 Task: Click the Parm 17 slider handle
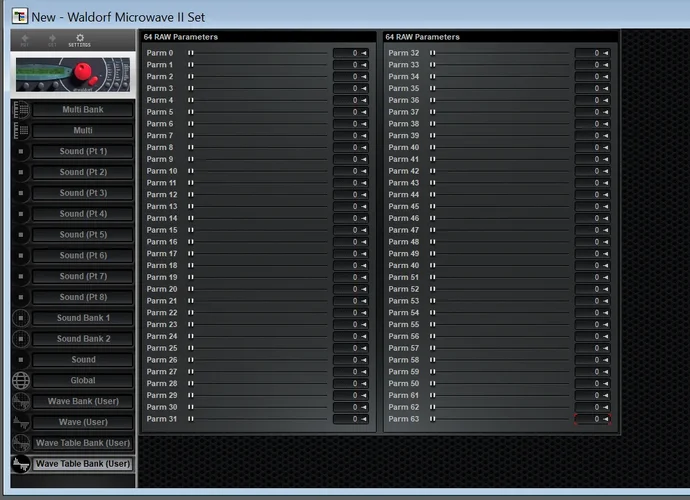point(191,254)
